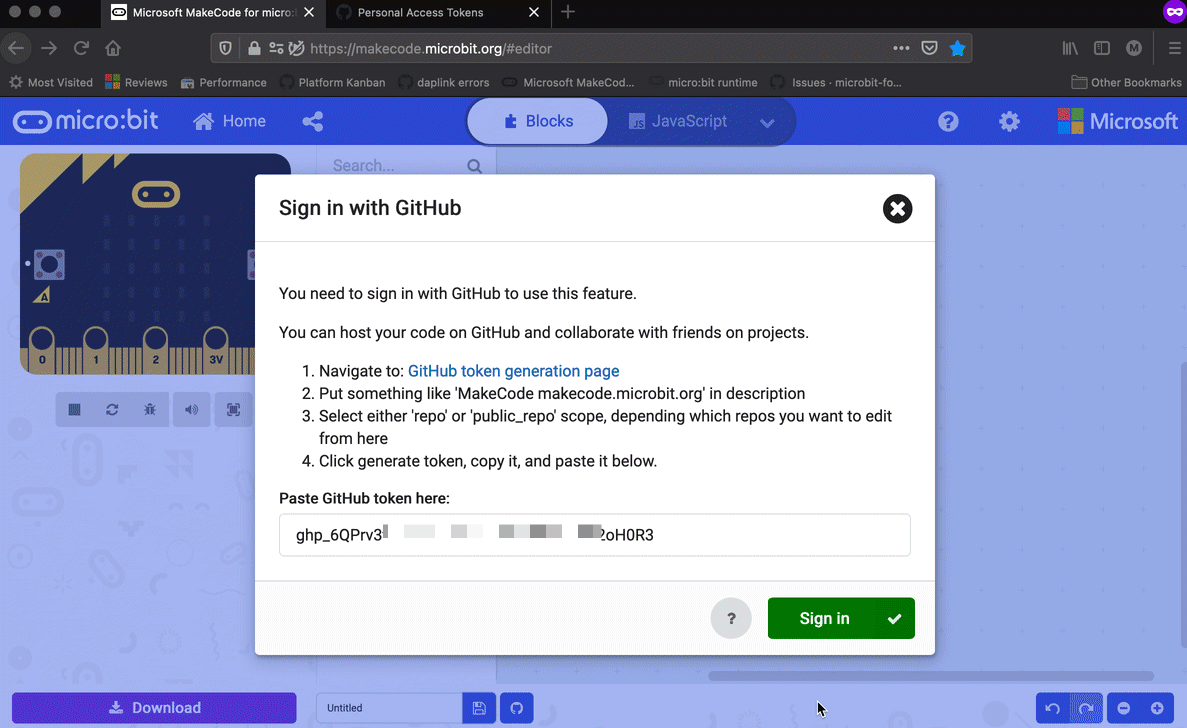Image resolution: width=1187 pixels, height=728 pixels.
Task: Expand the language dropdown next to JavaScript
Action: (x=767, y=123)
